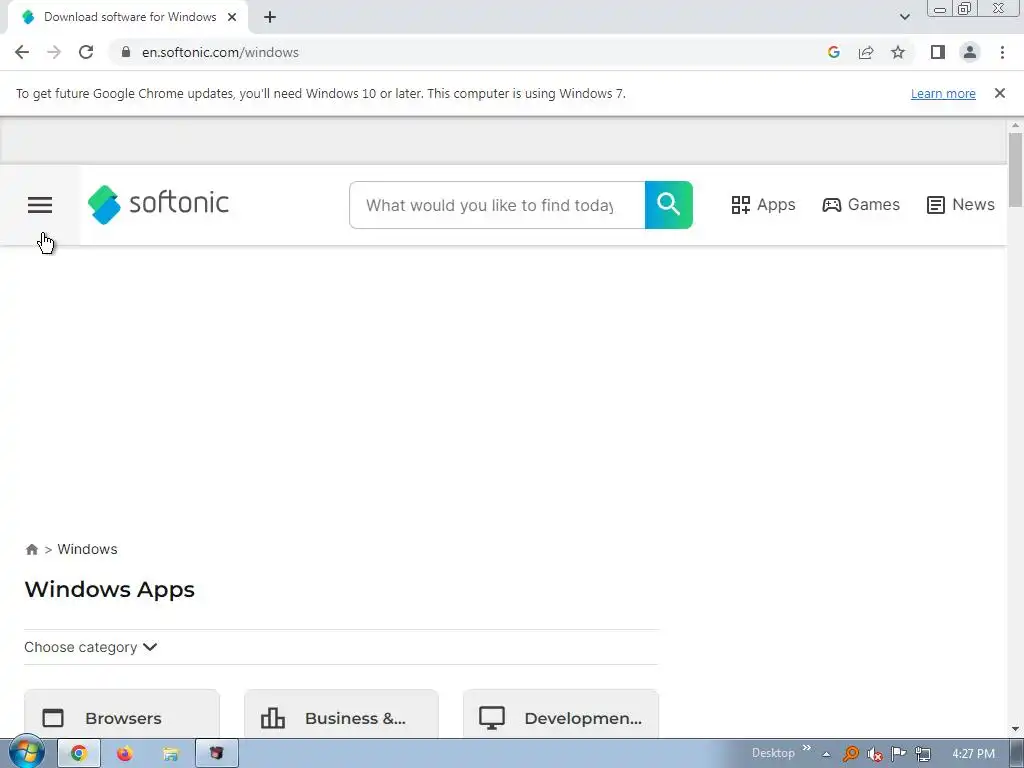Bookmark this tab with star
Screen dimensions: 1024x768
coord(898,52)
